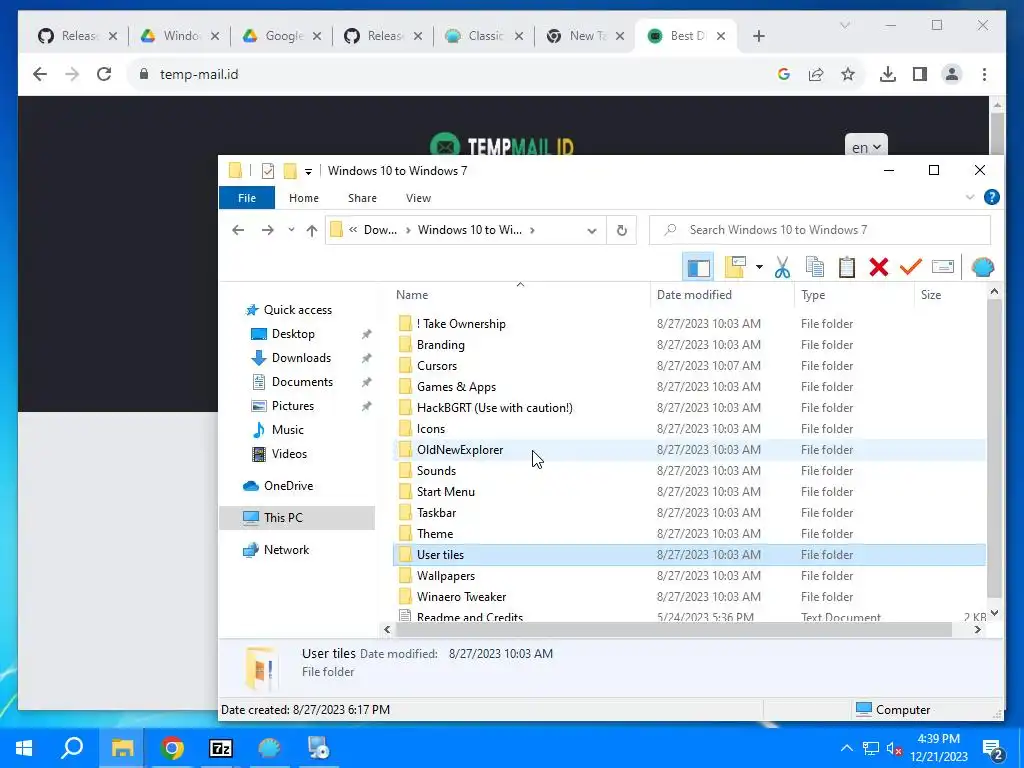Screen dimensions: 1024x768
Task: Show hidden system tray icons
Action: point(846,748)
